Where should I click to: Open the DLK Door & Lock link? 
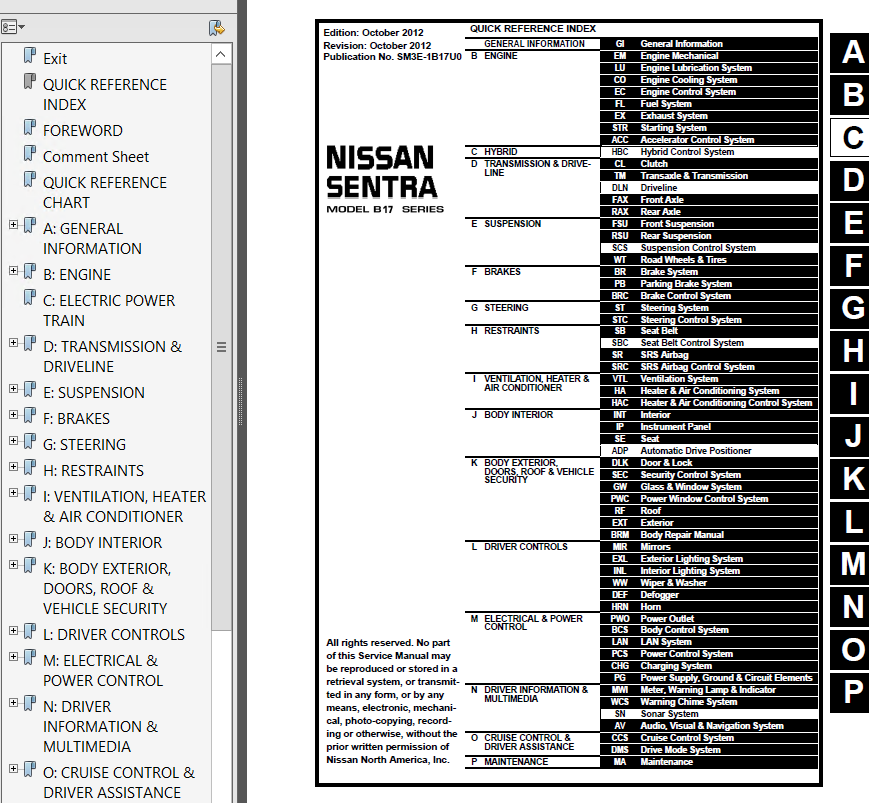click(x=709, y=463)
